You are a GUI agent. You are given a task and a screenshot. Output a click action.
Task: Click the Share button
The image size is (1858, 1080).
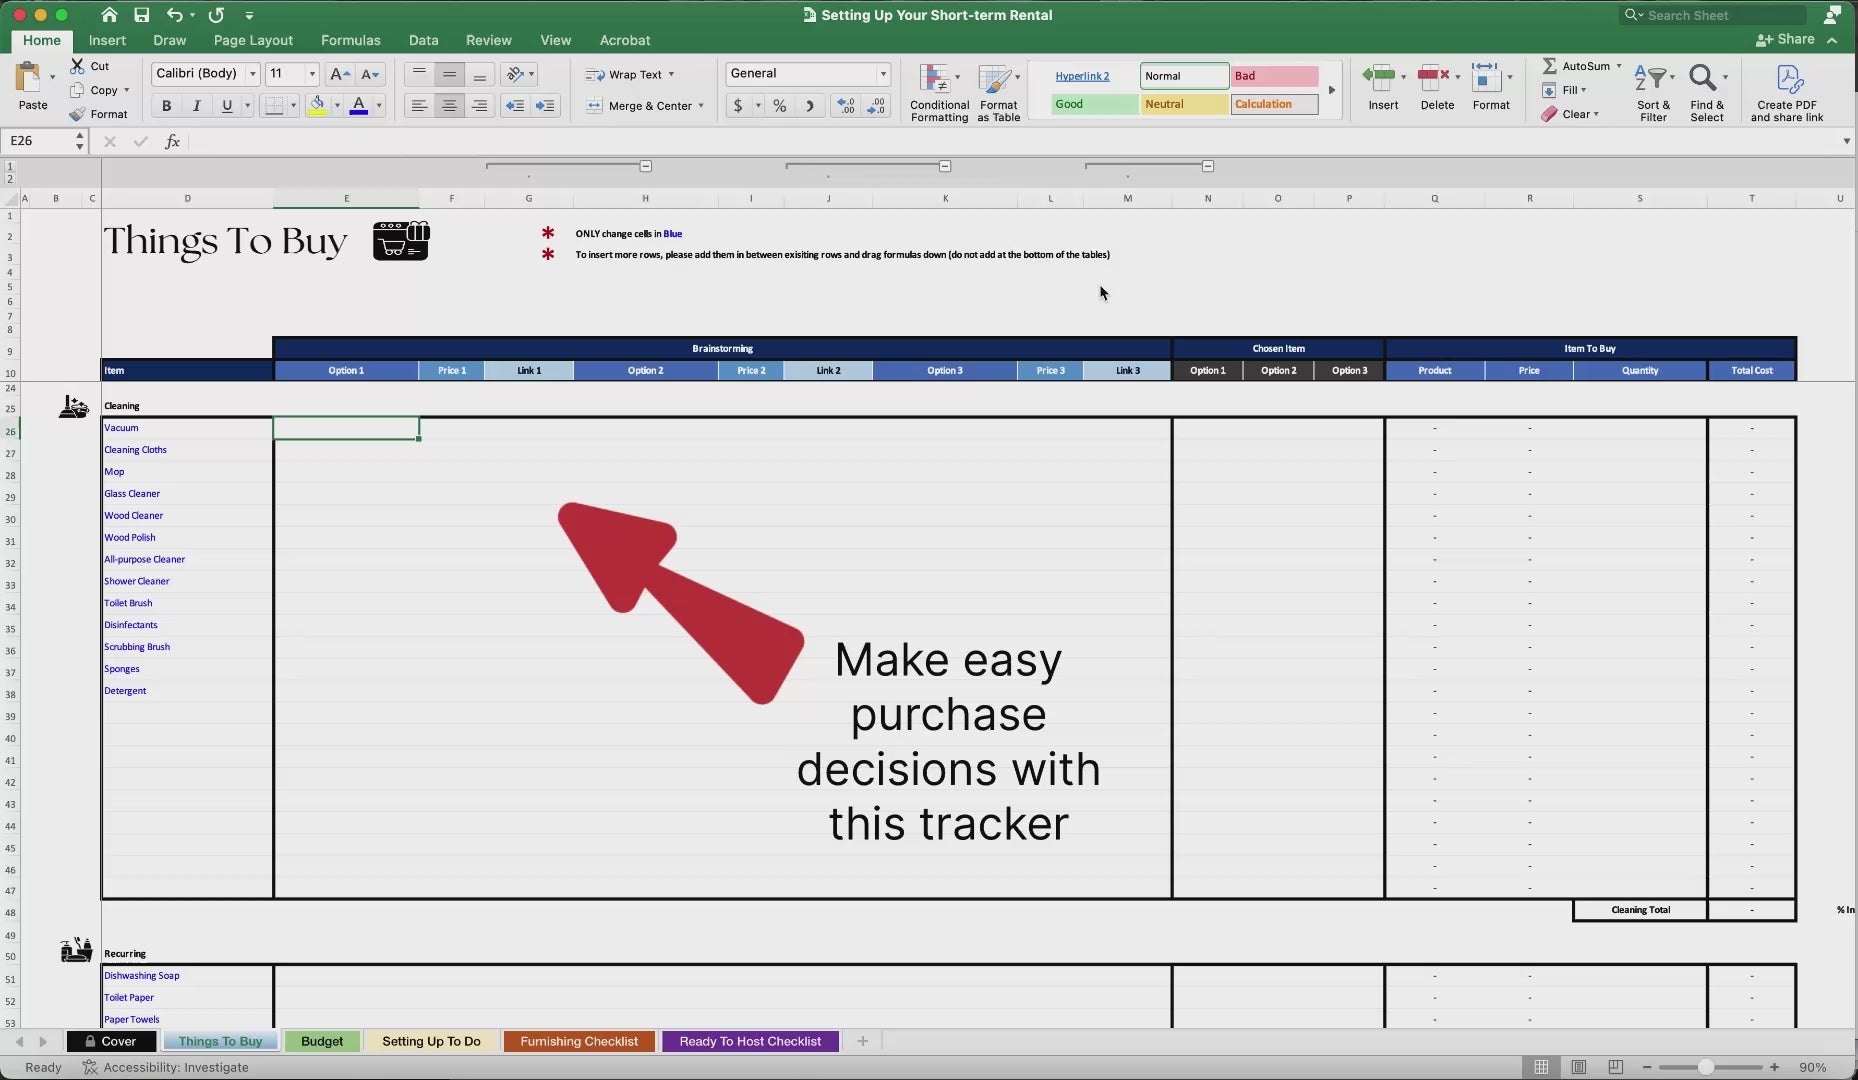(1786, 39)
